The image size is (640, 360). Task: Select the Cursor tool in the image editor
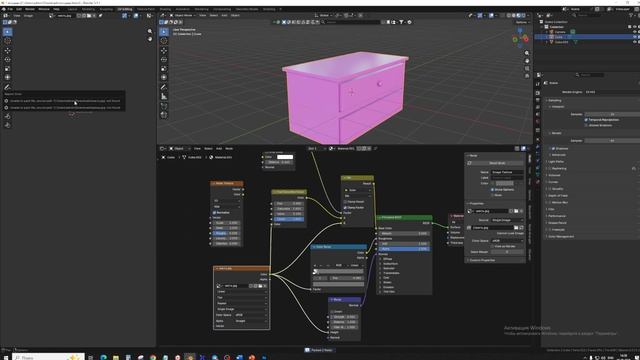point(7,41)
